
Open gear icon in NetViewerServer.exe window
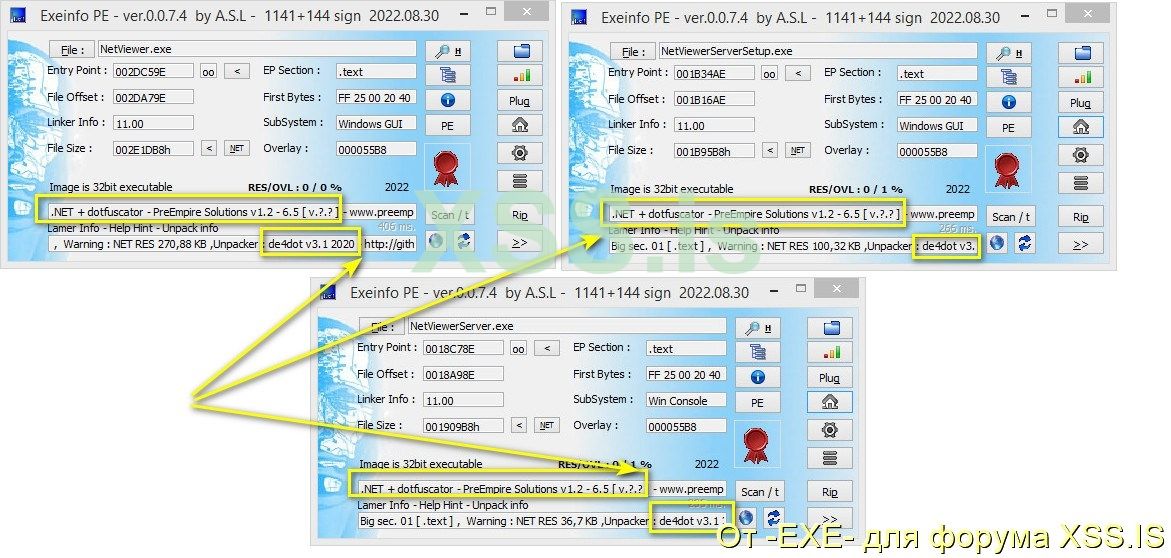tap(830, 430)
